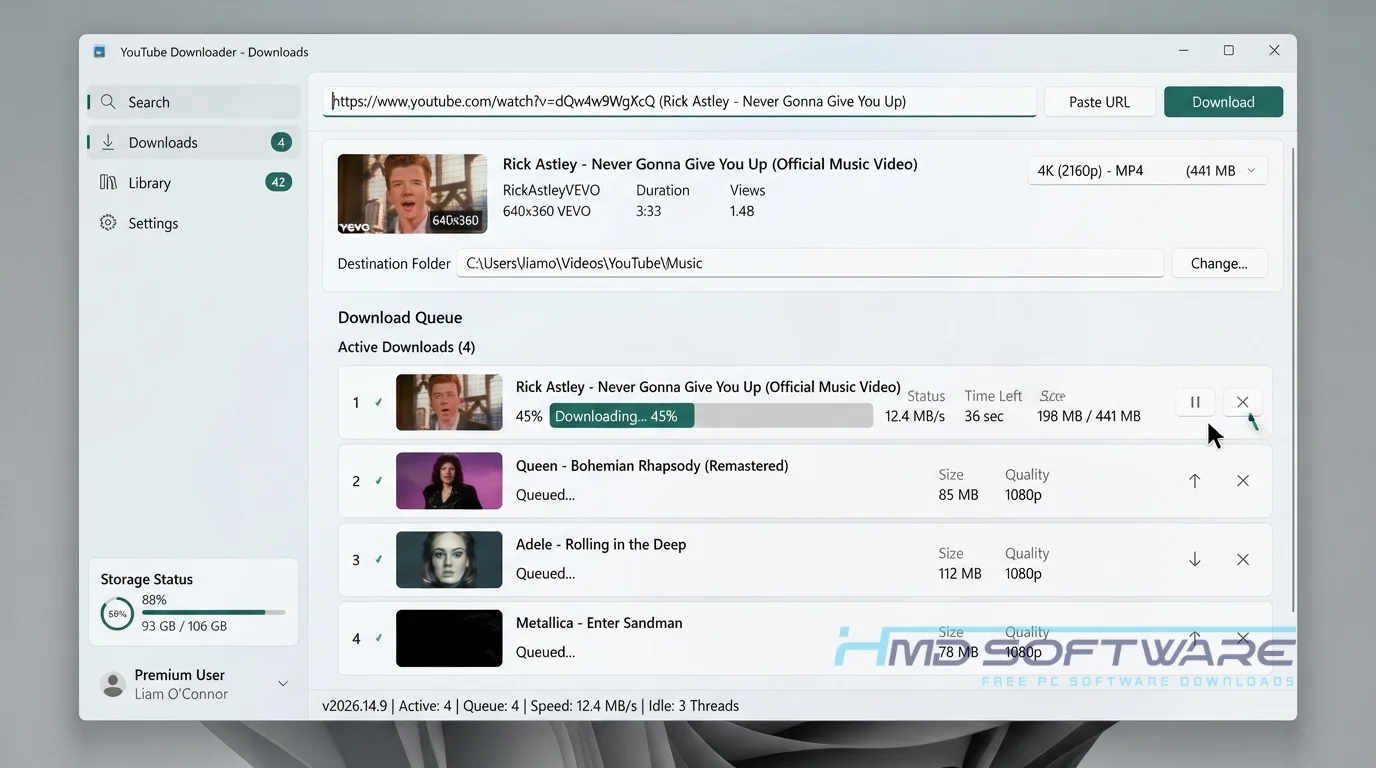
Task: Click the Destination Folder path field
Action: (810, 264)
